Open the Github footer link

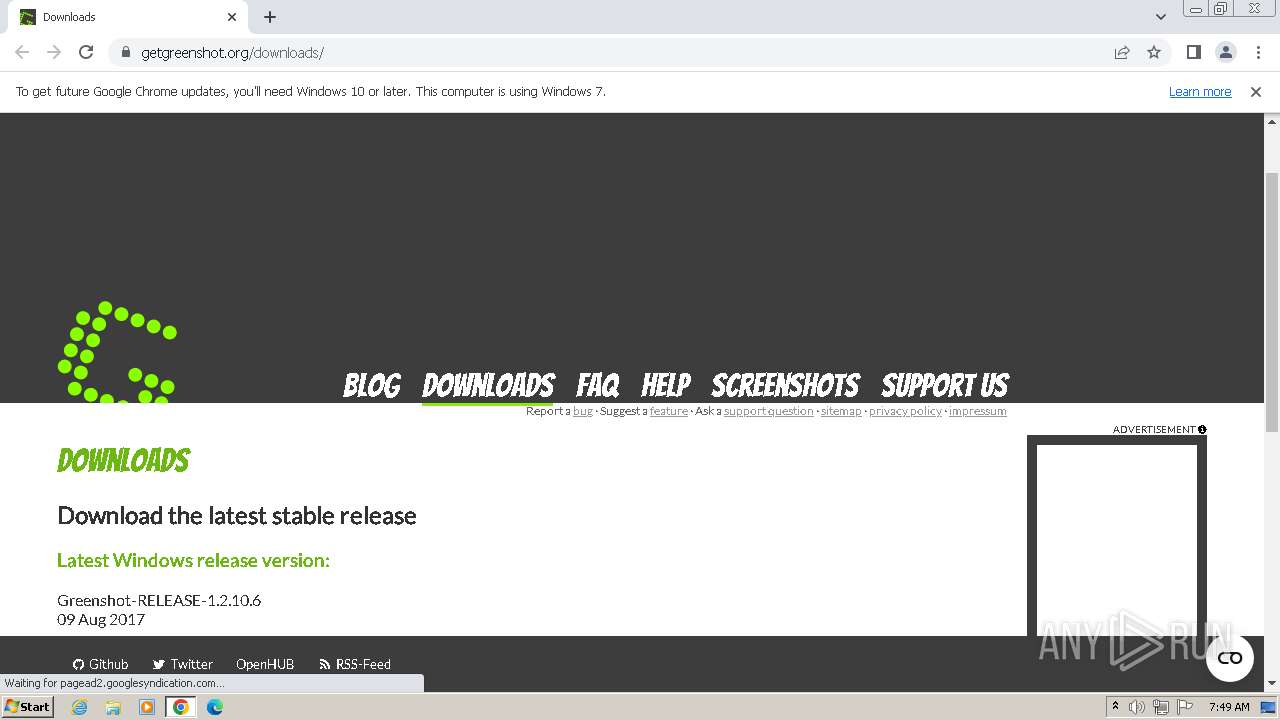point(101,664)
